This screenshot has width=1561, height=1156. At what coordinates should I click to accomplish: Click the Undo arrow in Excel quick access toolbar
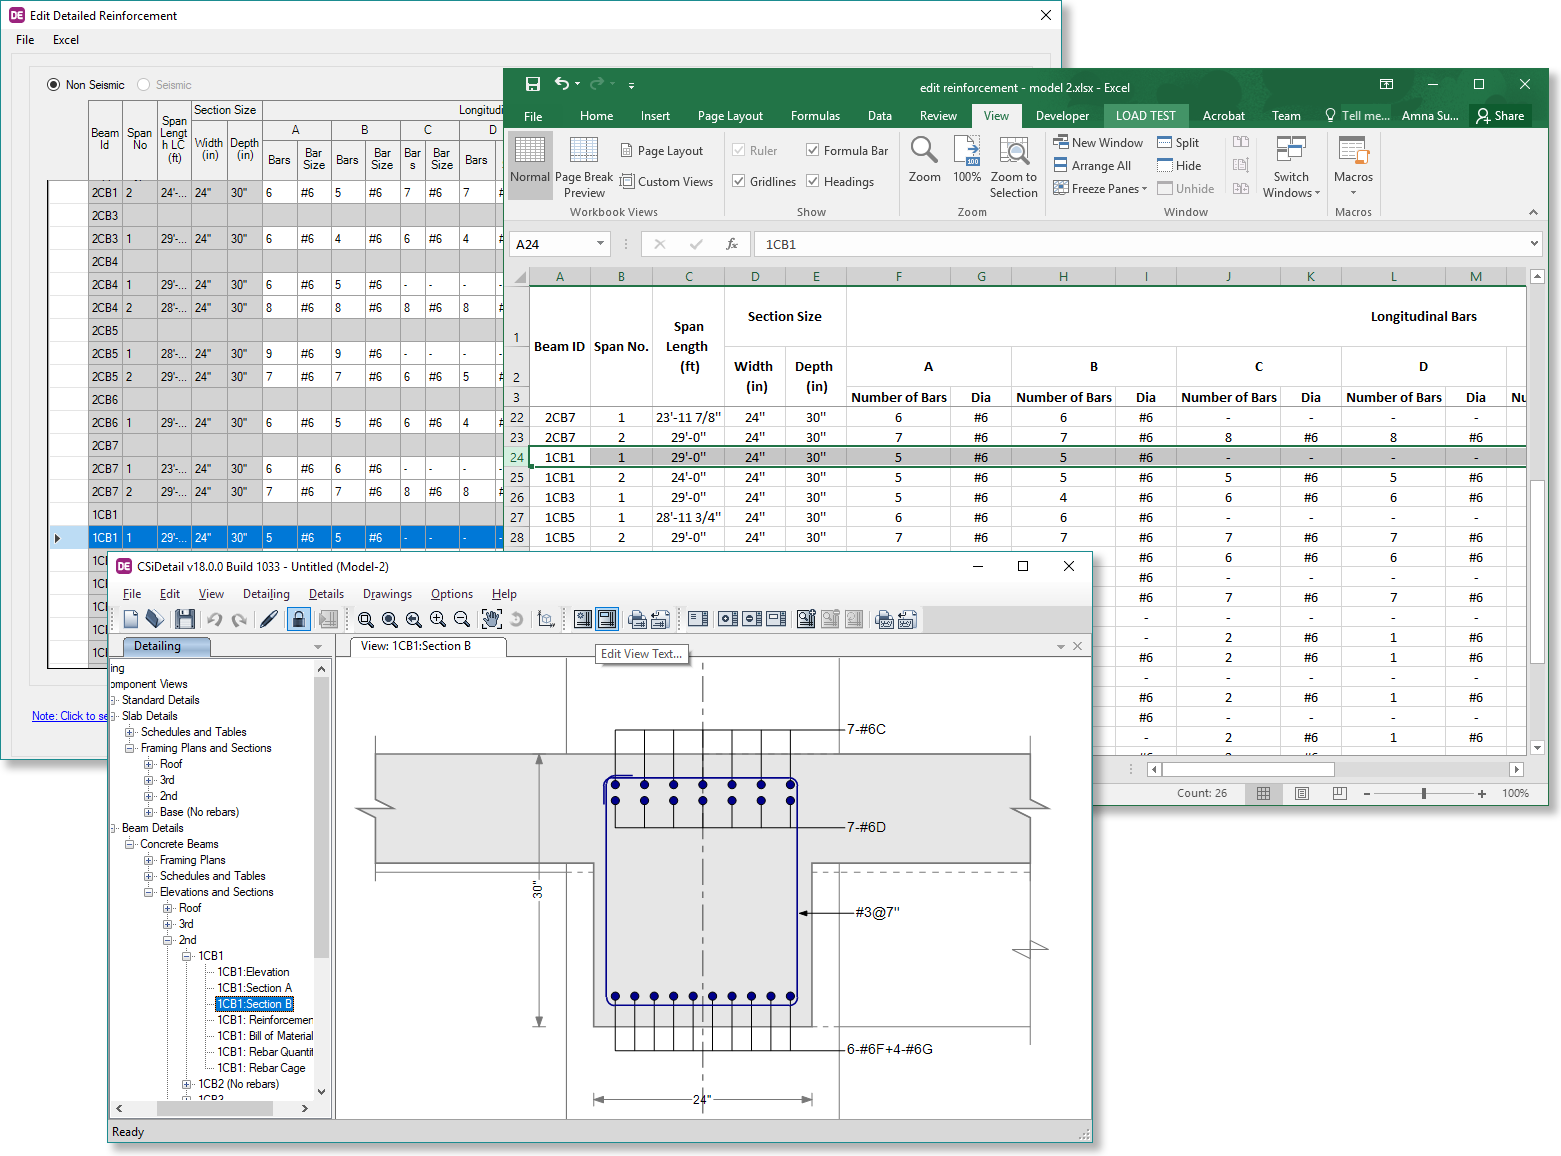pyautogui.click(x=562, y=84)
